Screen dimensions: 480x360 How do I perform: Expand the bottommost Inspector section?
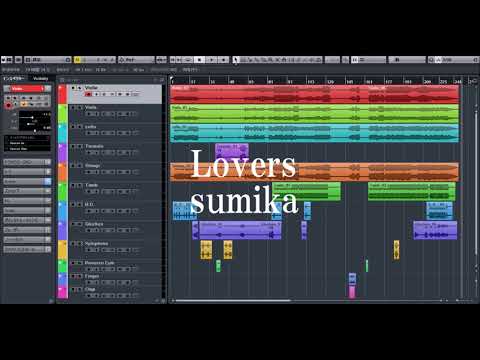coord(27,249)
